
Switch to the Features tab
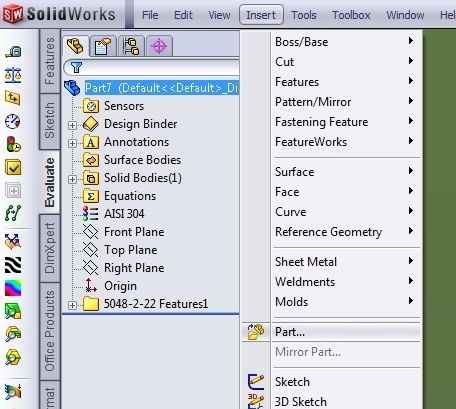pyautogui.click(x=50, y=61)
